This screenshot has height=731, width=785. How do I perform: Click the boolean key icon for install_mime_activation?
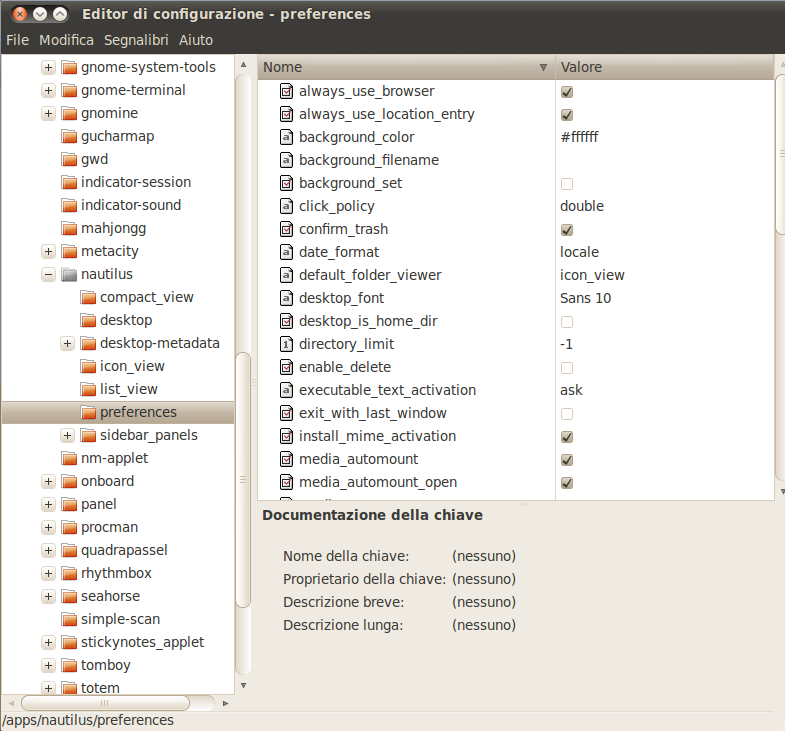(x=286, y=436)
